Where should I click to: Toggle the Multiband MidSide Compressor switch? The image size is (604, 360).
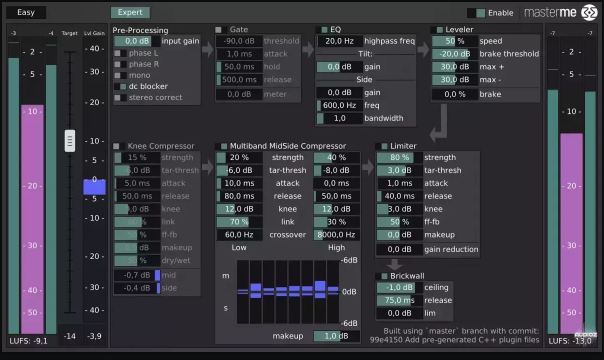pos(221,146)
